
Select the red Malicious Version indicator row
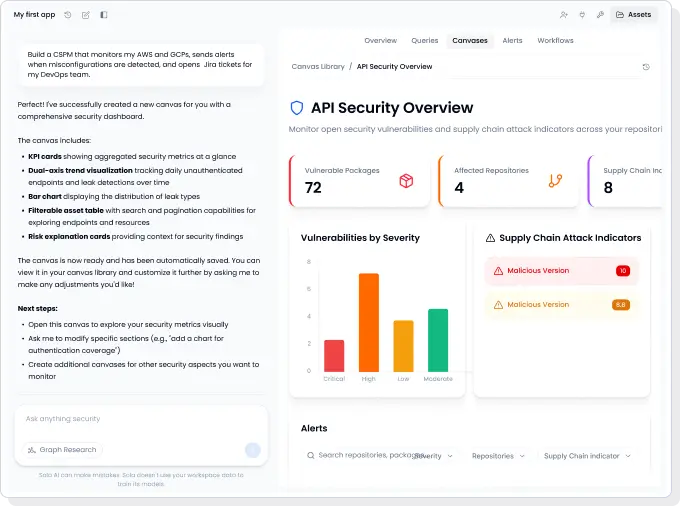click(562, 271)
